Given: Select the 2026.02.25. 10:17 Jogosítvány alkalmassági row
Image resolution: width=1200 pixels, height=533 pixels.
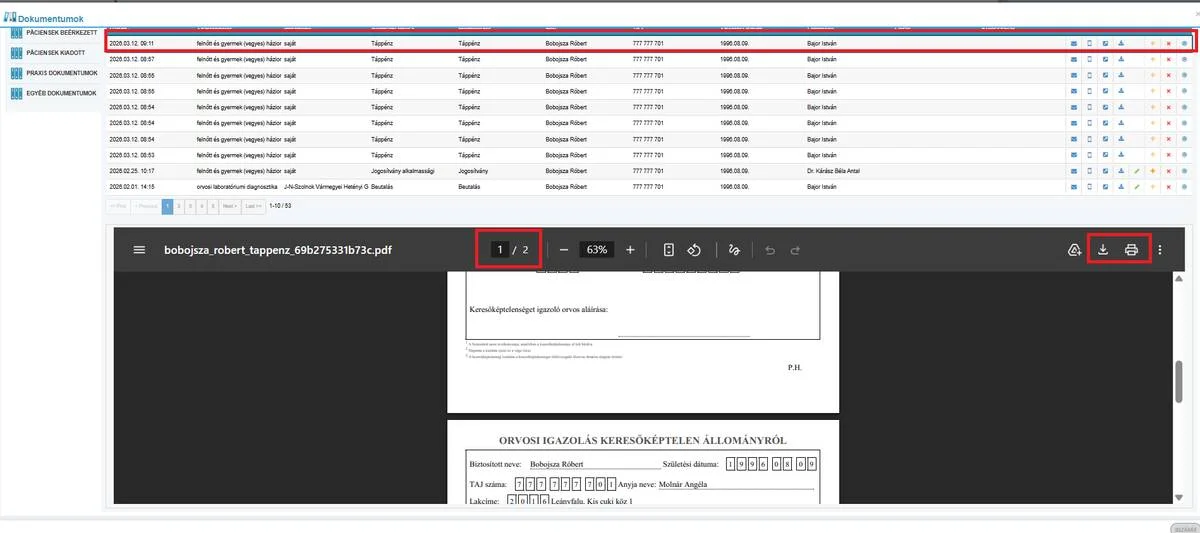Looking at the screenshot, I should point(649,171).
